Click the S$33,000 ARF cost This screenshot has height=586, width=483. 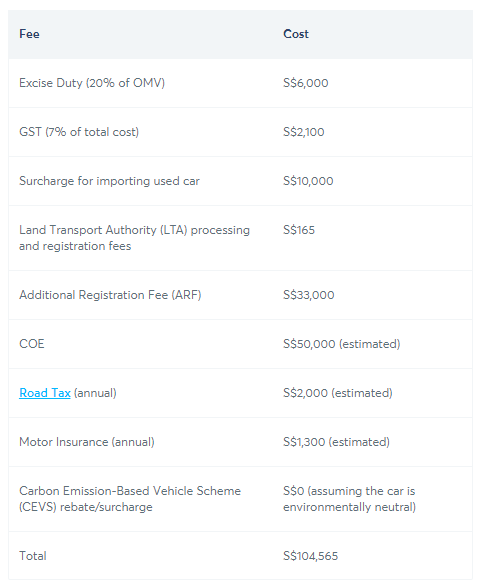[308, 295]
